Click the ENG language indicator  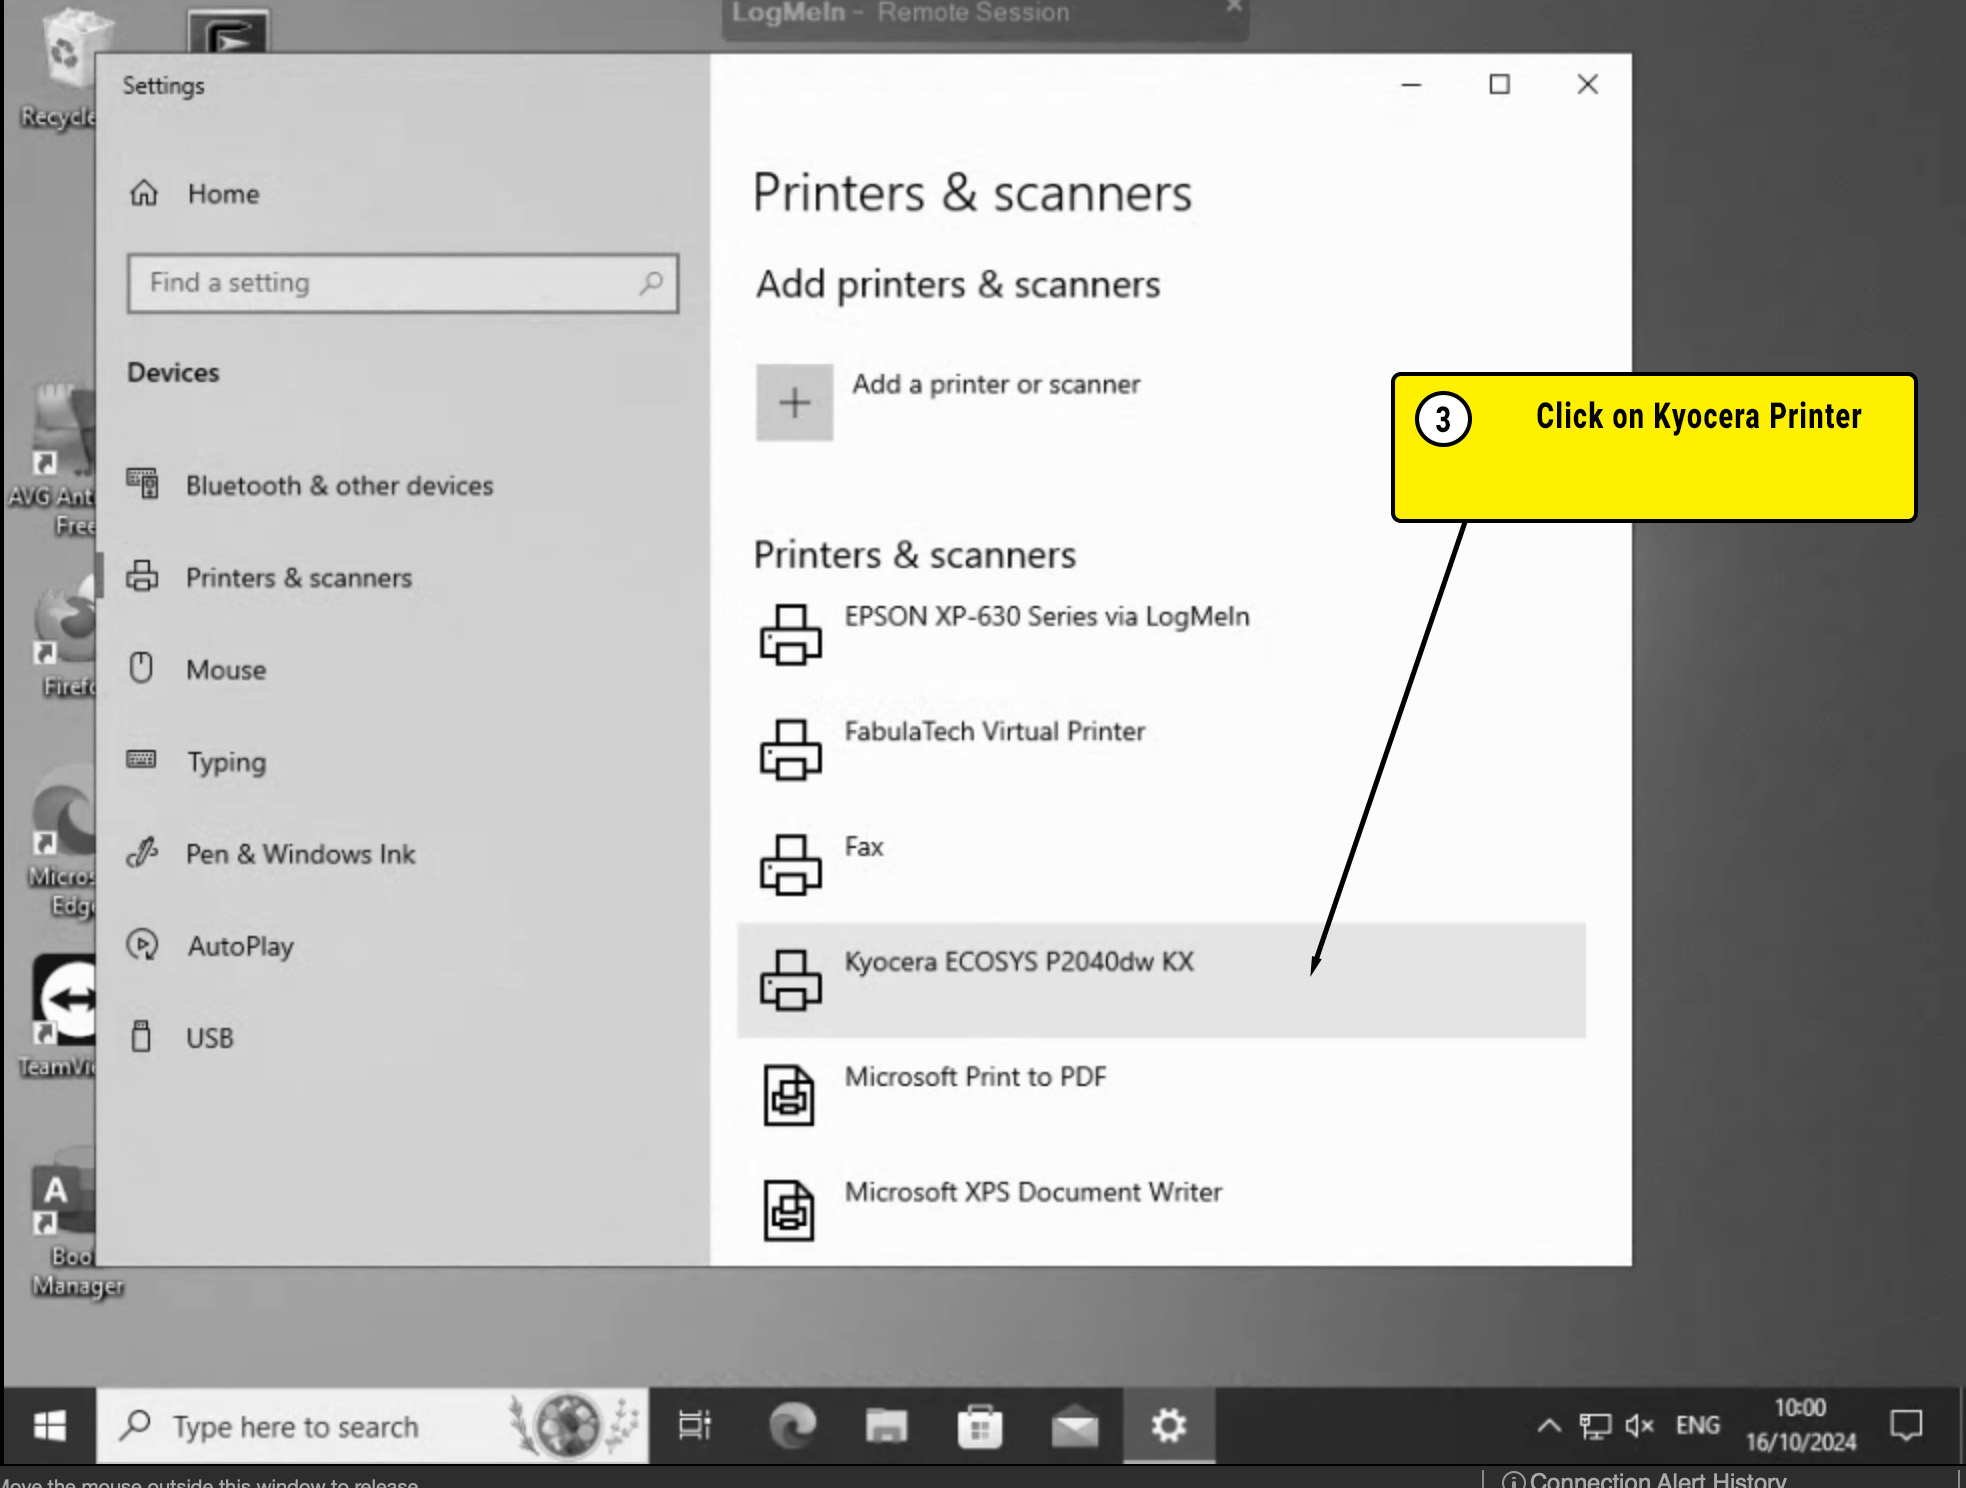click(1698, 1426)
